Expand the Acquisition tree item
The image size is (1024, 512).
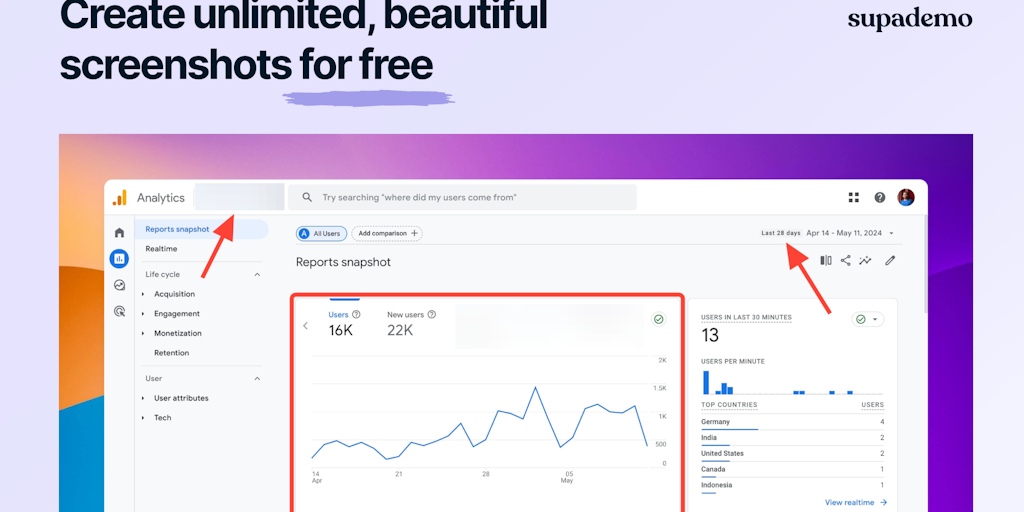click(174, 294)
